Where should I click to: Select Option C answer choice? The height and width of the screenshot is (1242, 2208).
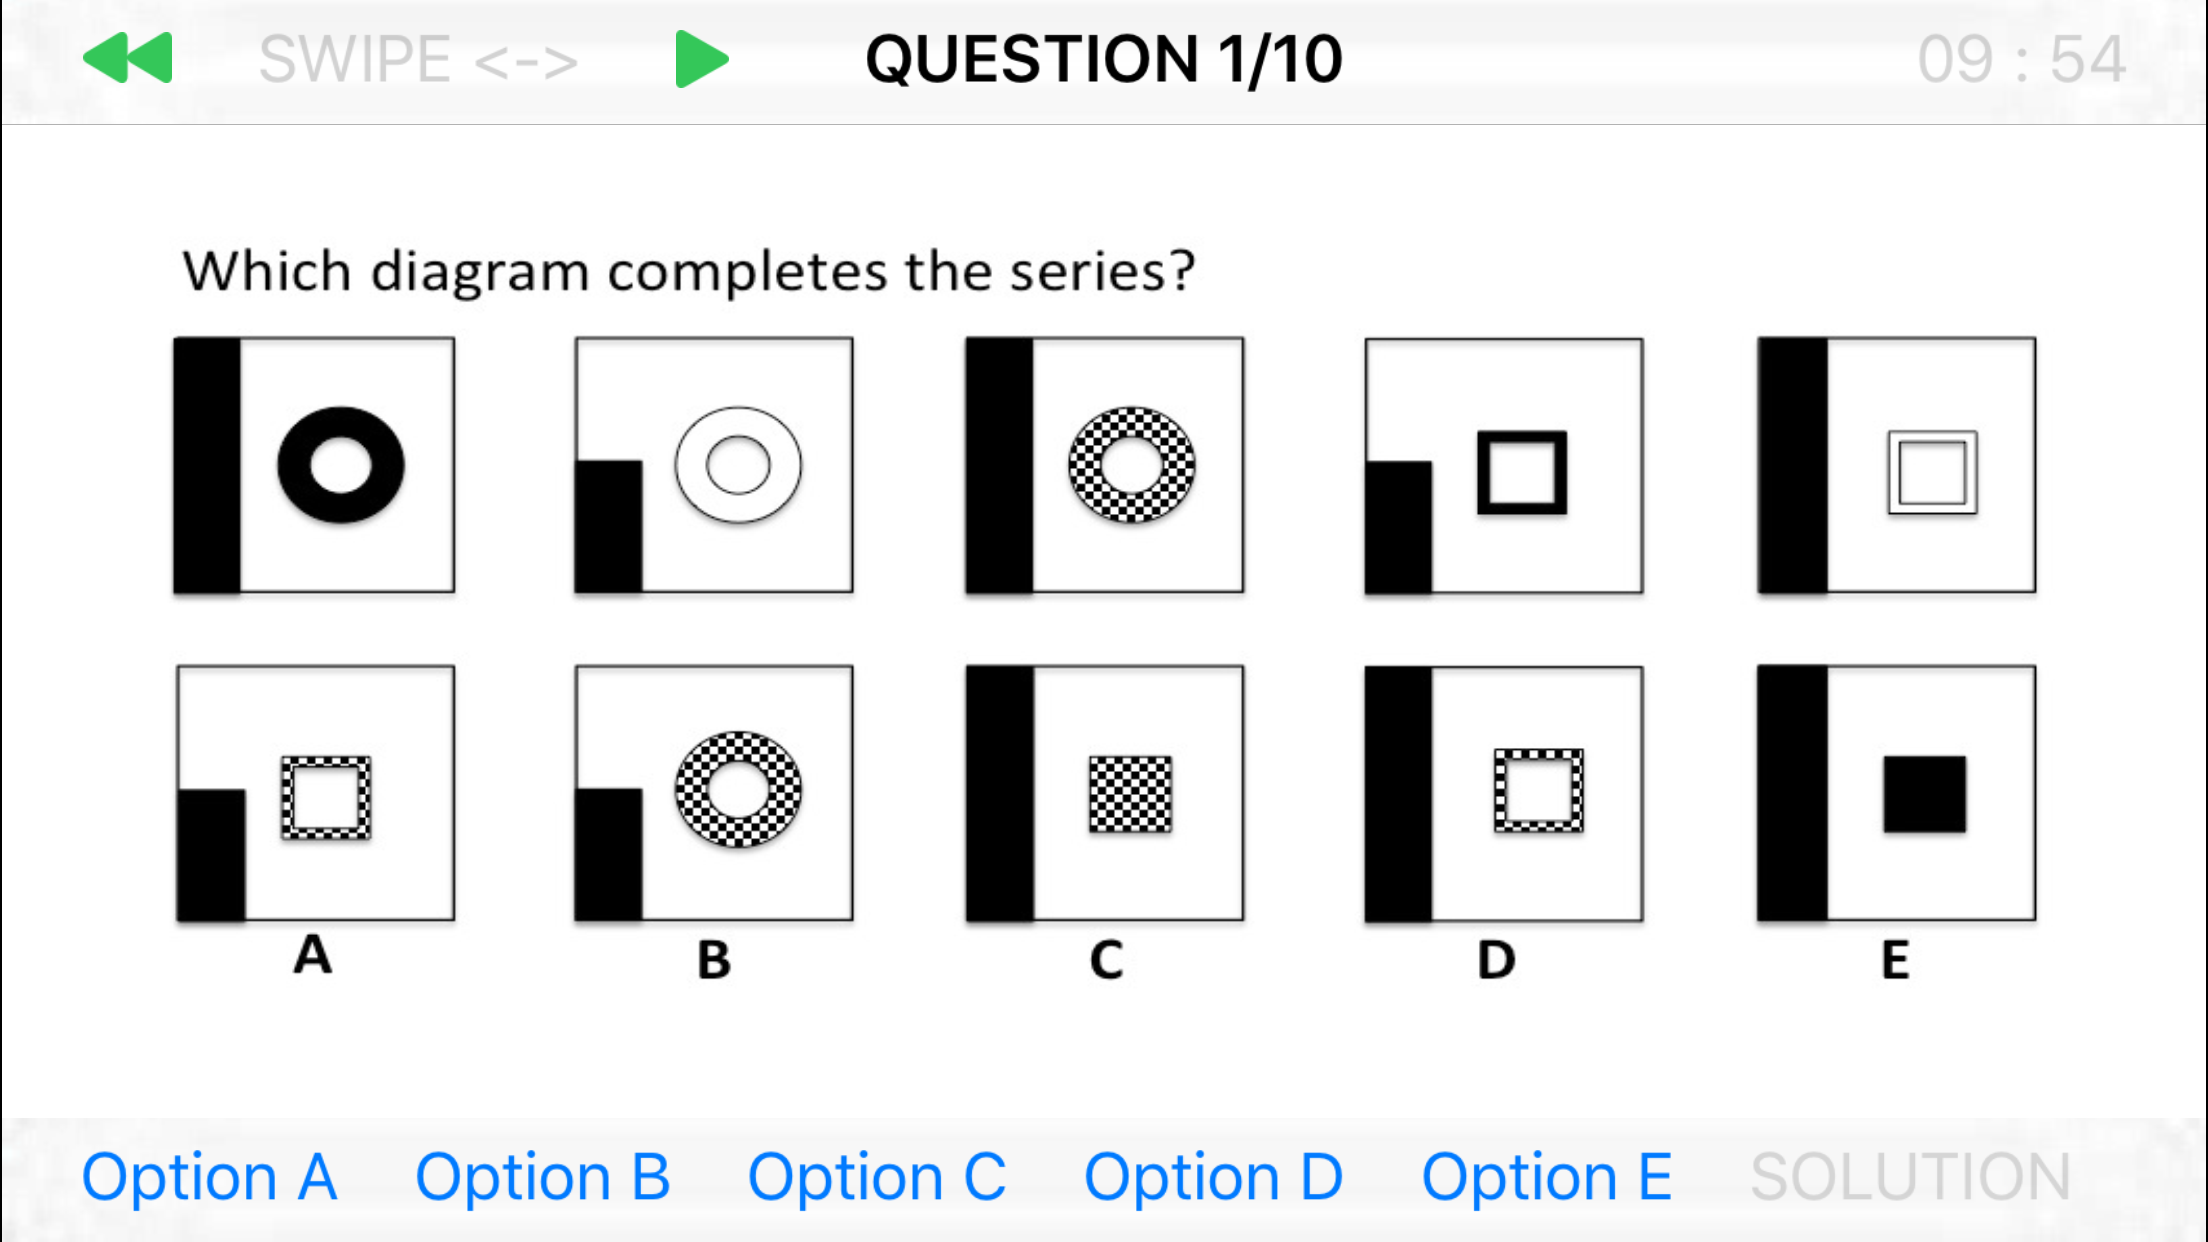[875, 1175]
